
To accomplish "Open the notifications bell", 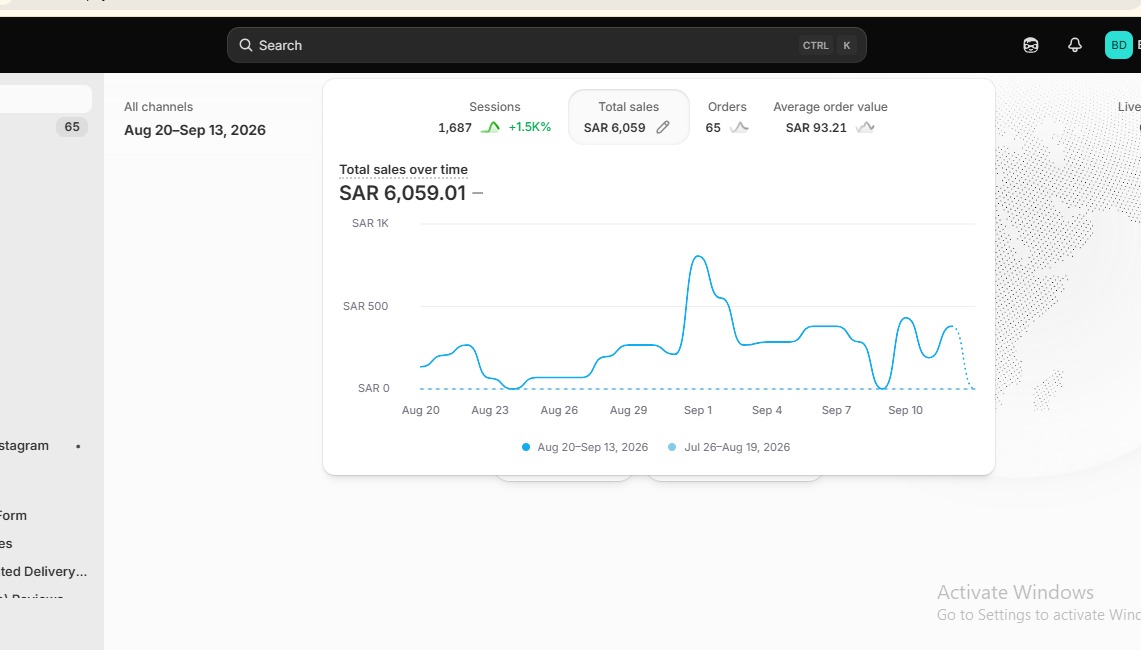I will pos(1075,45).
